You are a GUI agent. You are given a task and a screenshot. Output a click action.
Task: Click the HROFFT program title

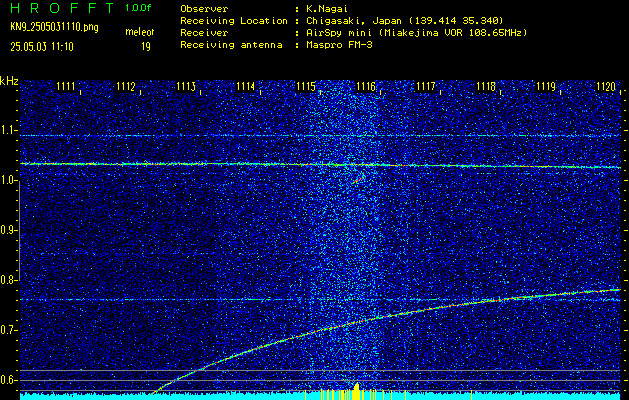pos(62,8)
